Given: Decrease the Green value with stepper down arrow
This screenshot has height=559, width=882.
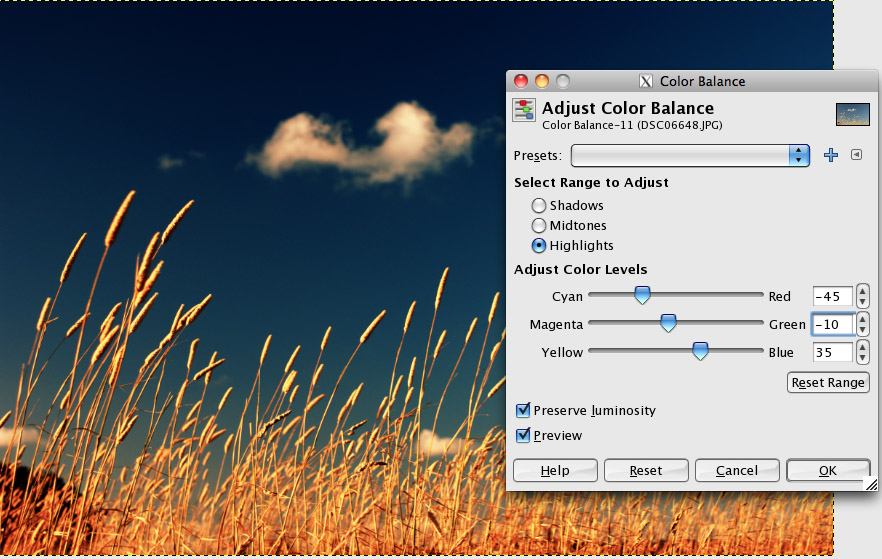Looking at the screenshot, I should pyautogui.click(x=862, y=330).
